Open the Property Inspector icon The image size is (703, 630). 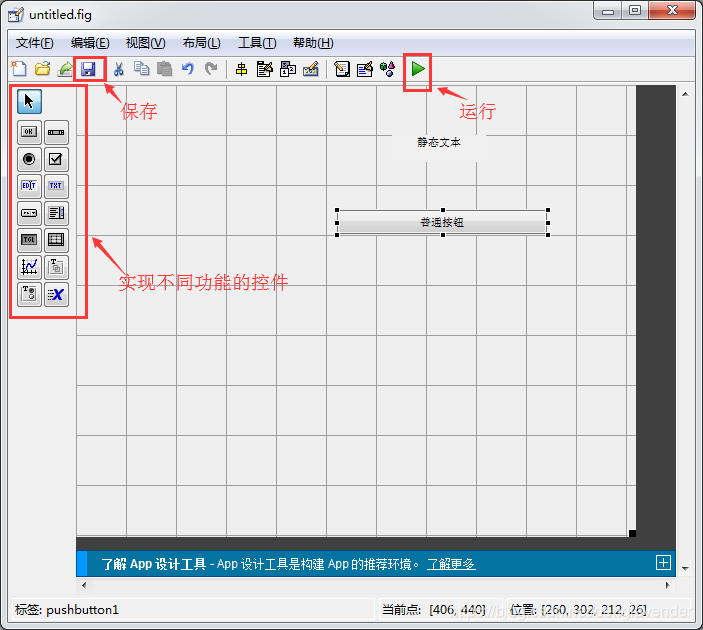pyautogui.click(x=365, y=69)
